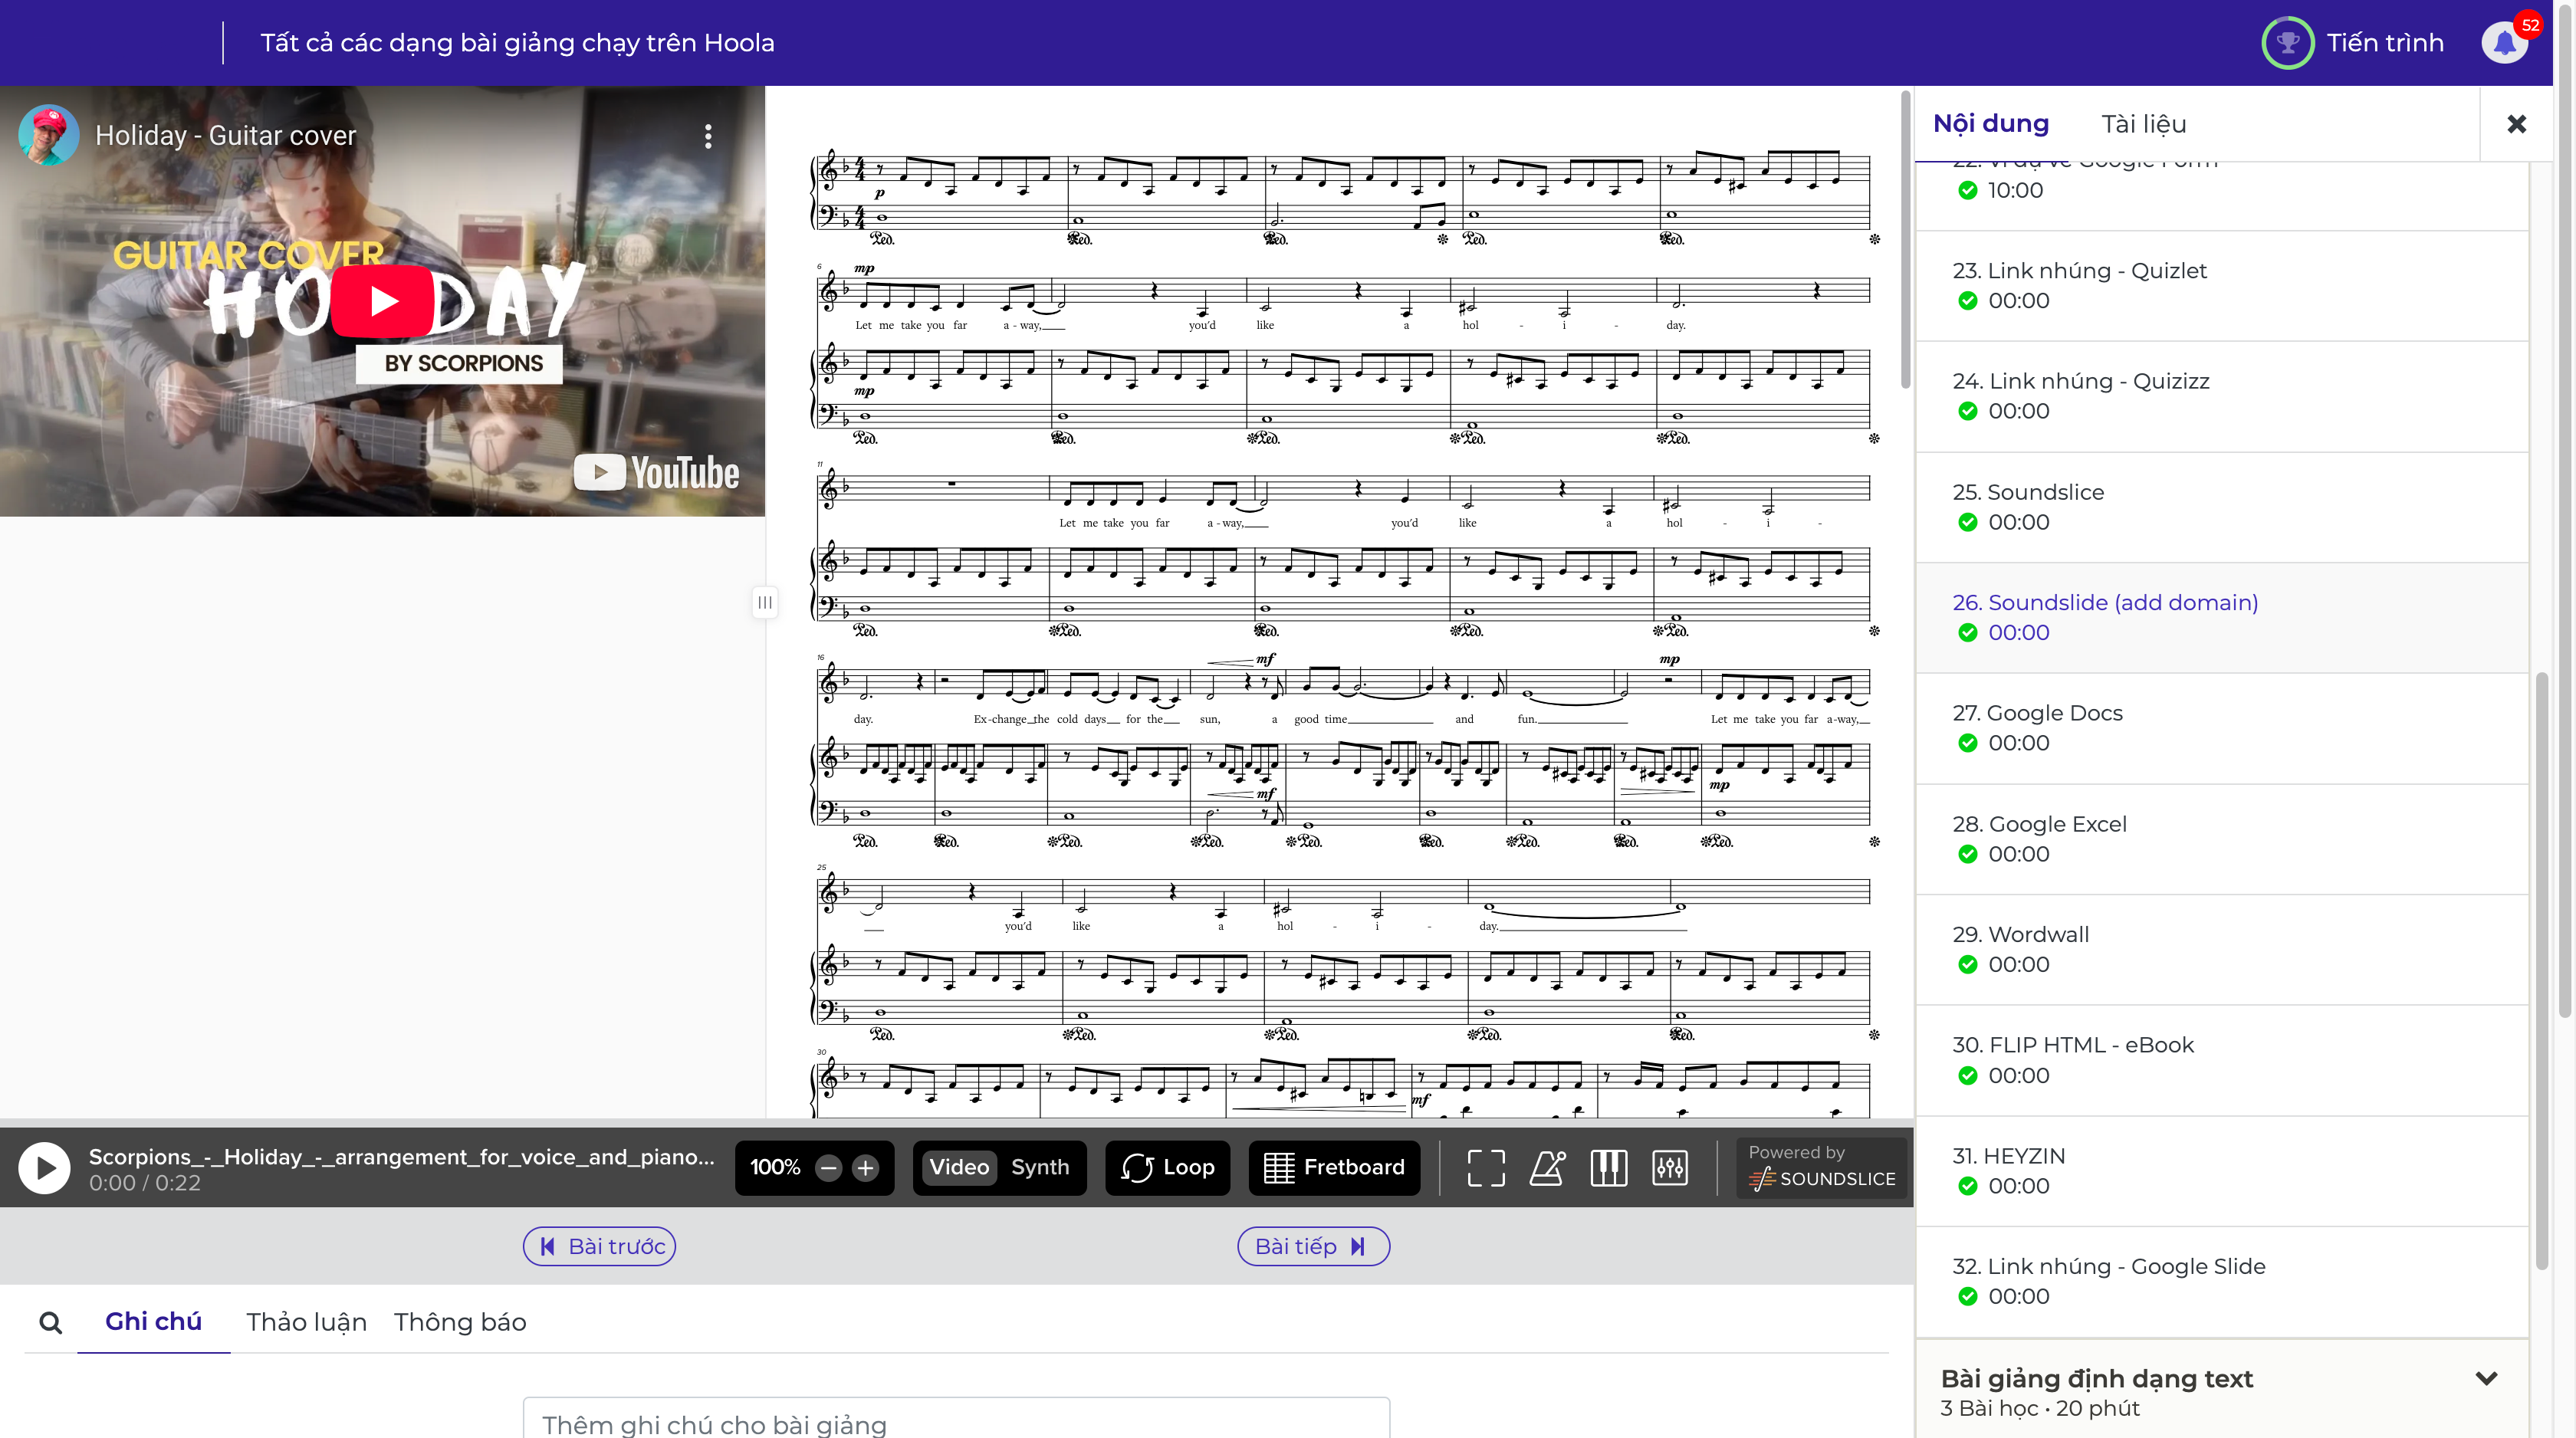Increase playback speed with plus button
This screenshot has width=2576, height=1438.
tap(865, 1167)
